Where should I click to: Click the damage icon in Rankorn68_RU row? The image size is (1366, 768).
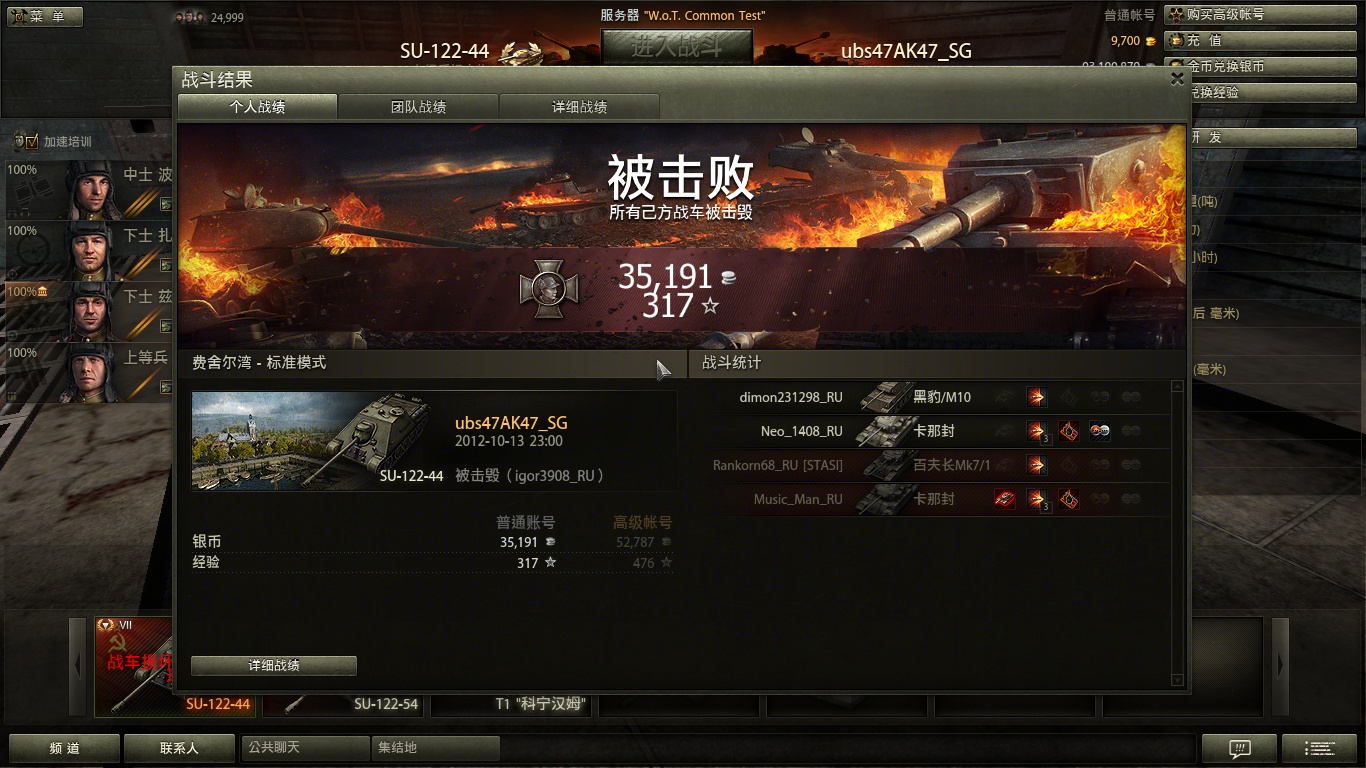click(1037, 465)
